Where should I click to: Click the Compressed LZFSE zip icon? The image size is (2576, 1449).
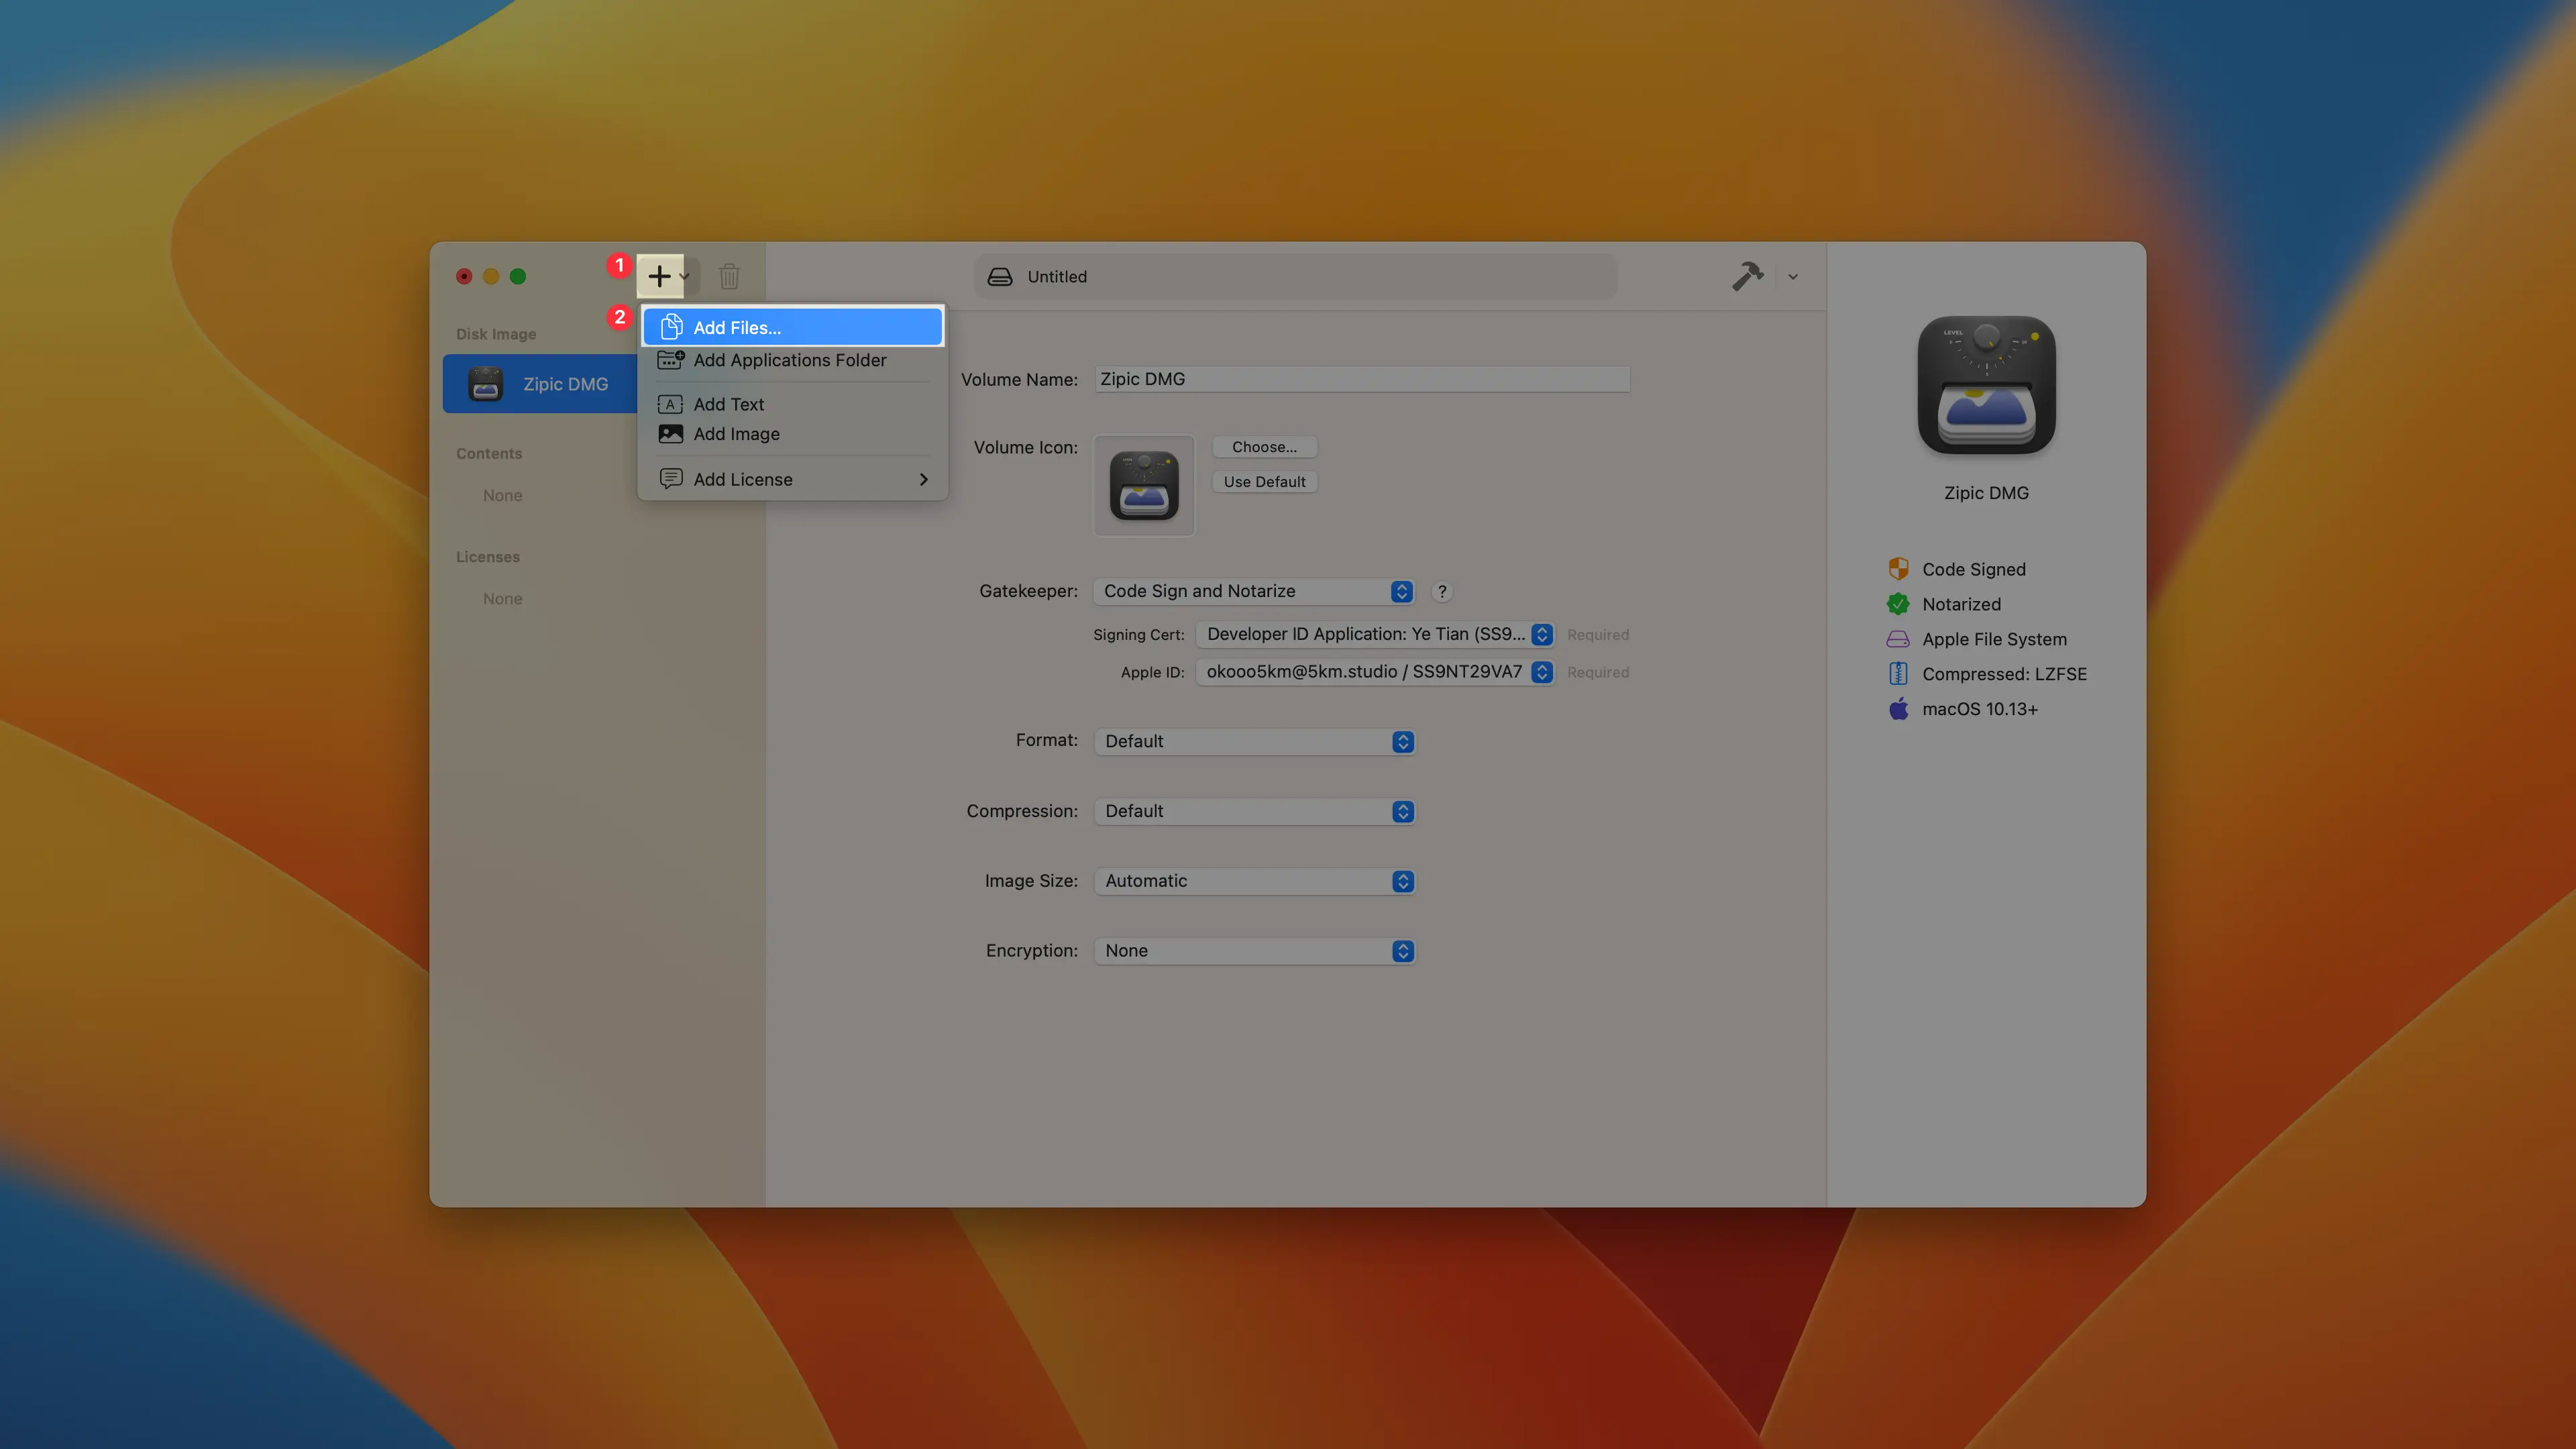point(1898,674)
